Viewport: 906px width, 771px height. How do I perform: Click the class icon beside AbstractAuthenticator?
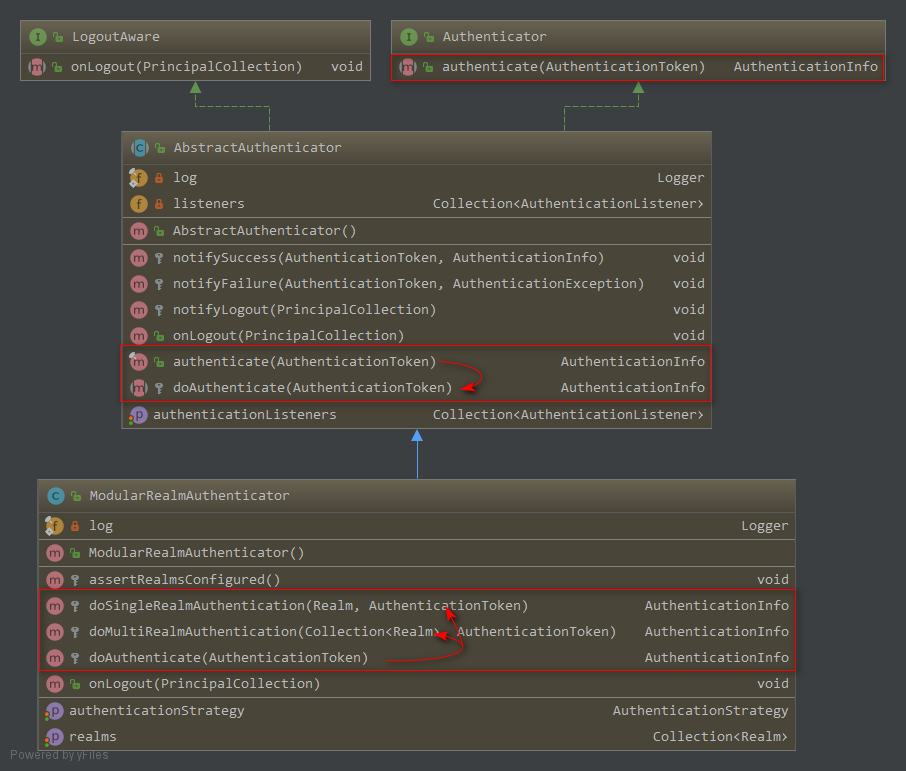(139, 148)
